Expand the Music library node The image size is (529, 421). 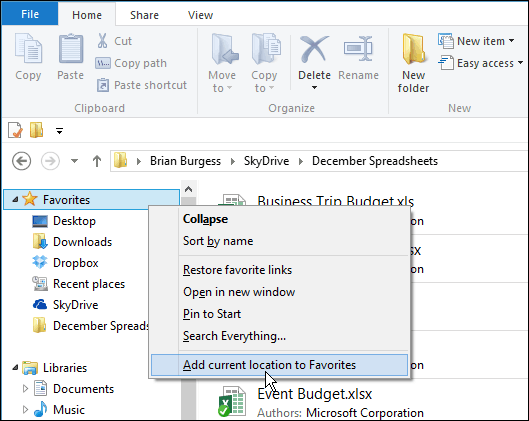coord(25,410)
